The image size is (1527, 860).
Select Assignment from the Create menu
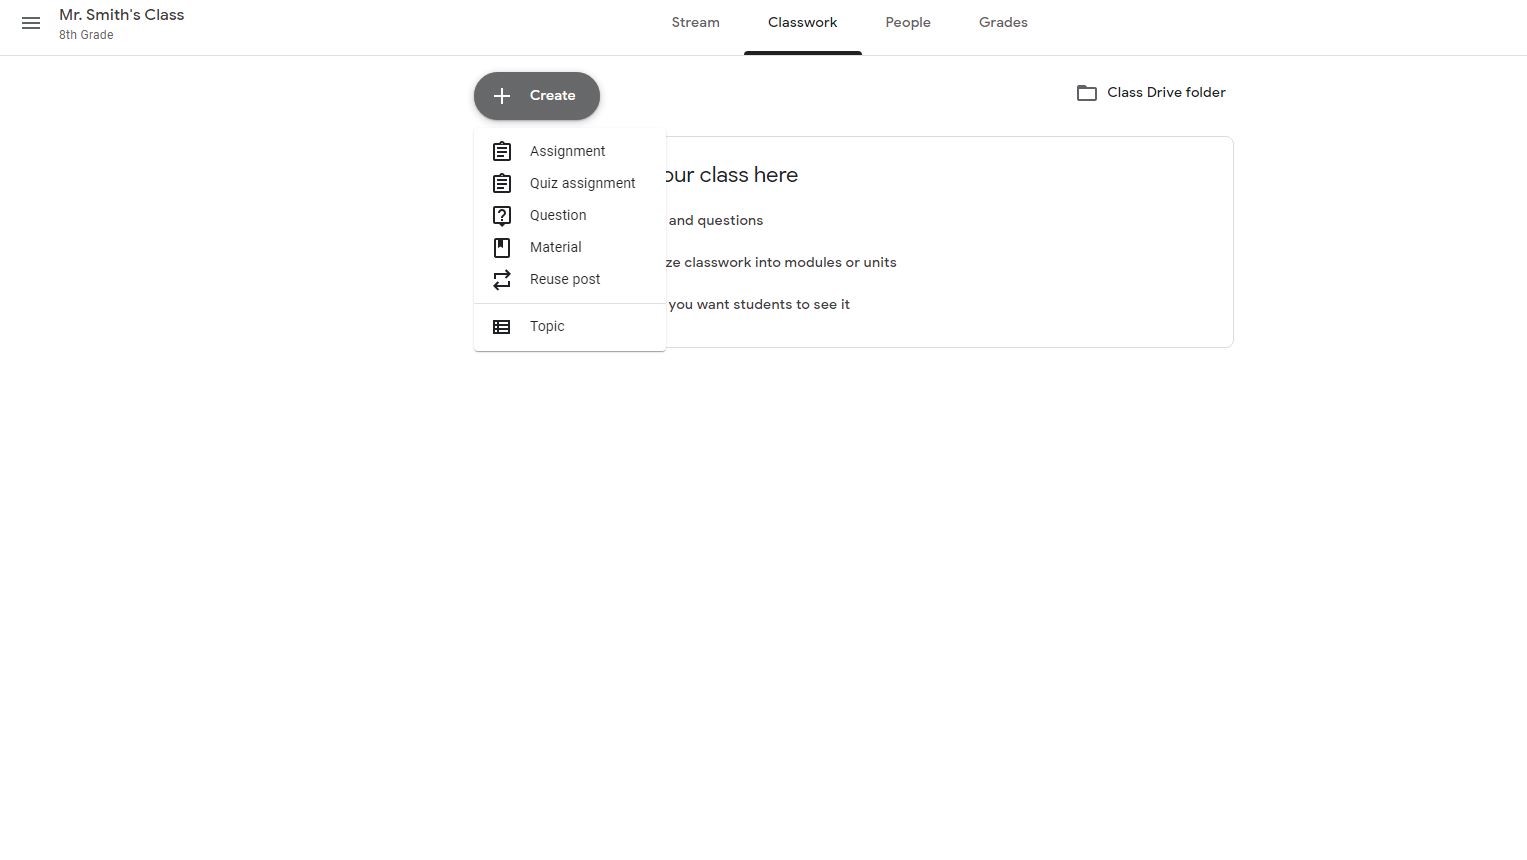point(567,151)
